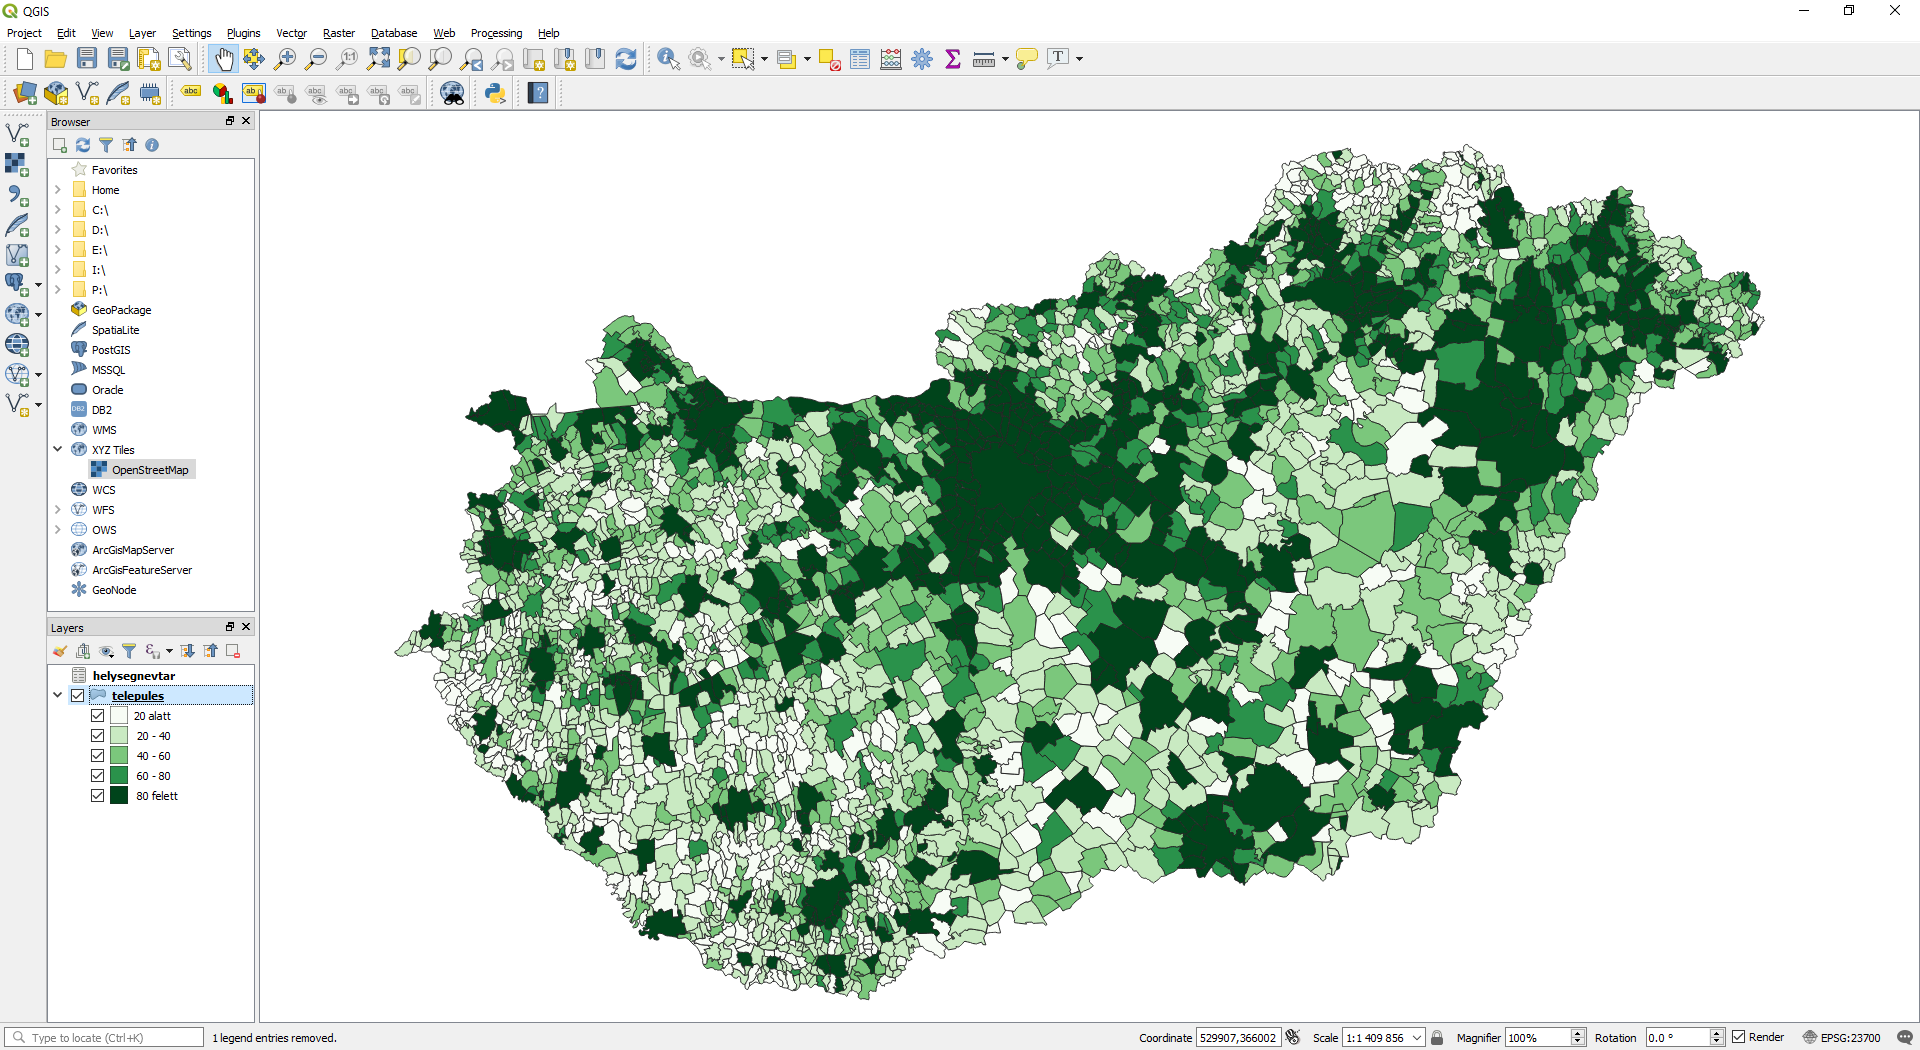Toggle mouse extents display next to Coordinate
The image size is (1920, 1050).
point(1293,1038)
